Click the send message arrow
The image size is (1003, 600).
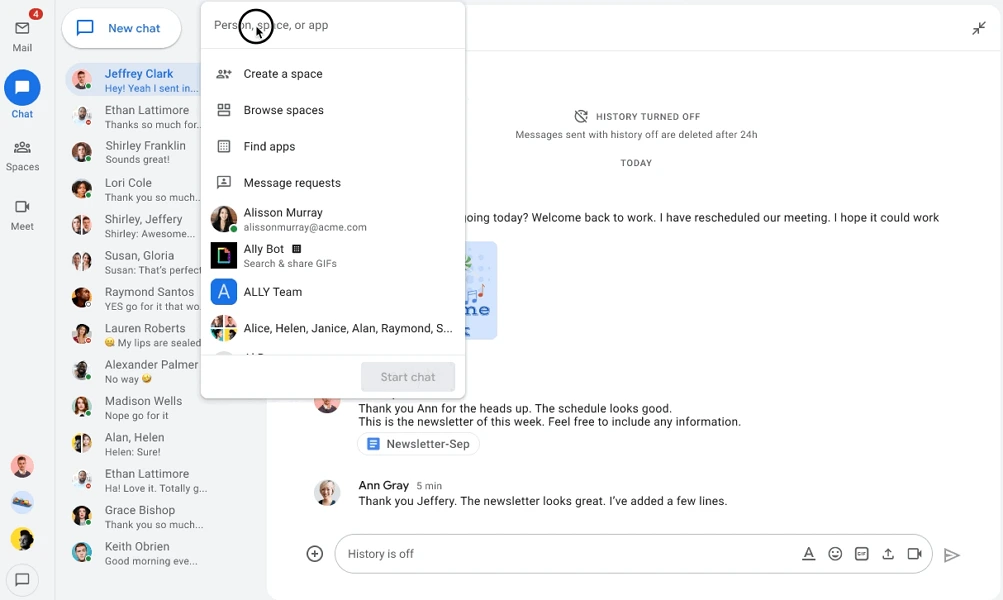(x=952, y=555)
